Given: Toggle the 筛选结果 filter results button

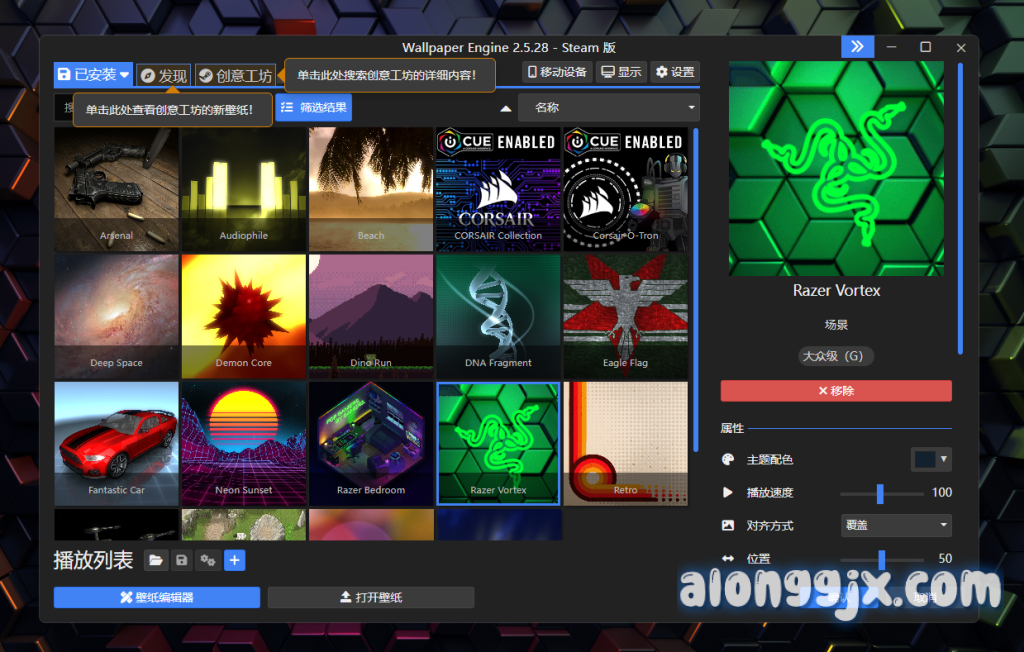Looking at the screenshot, I should coord(313,108).
